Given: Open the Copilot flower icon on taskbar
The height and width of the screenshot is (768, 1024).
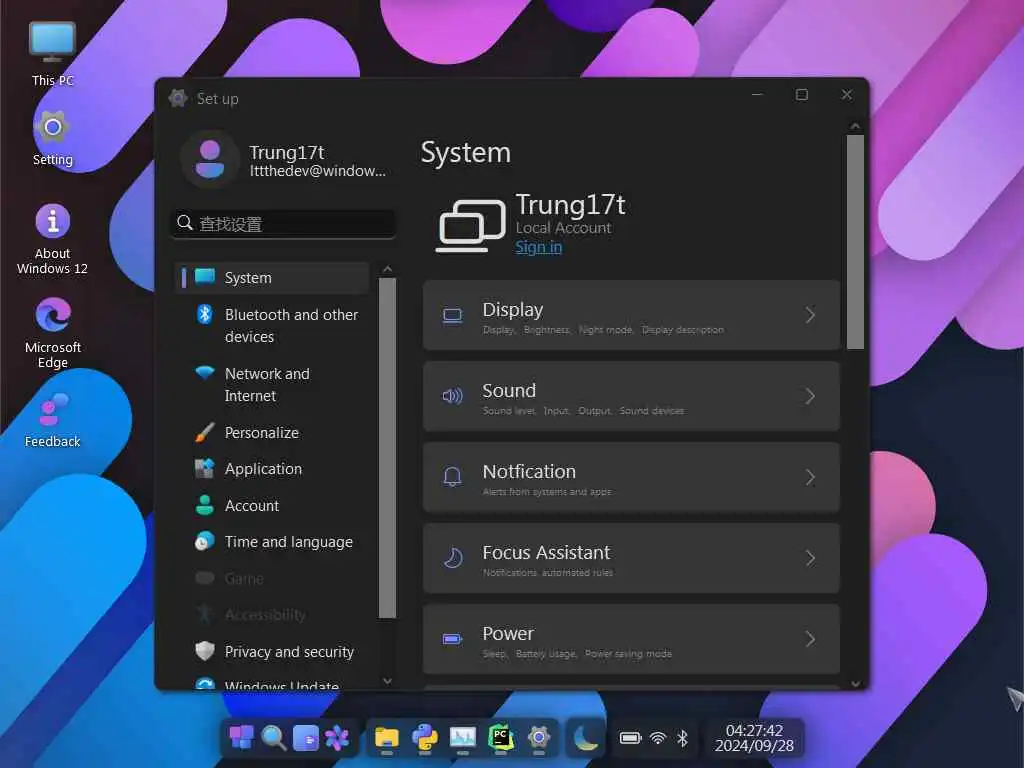Looking at the screenshot, I should coord(337,739).
